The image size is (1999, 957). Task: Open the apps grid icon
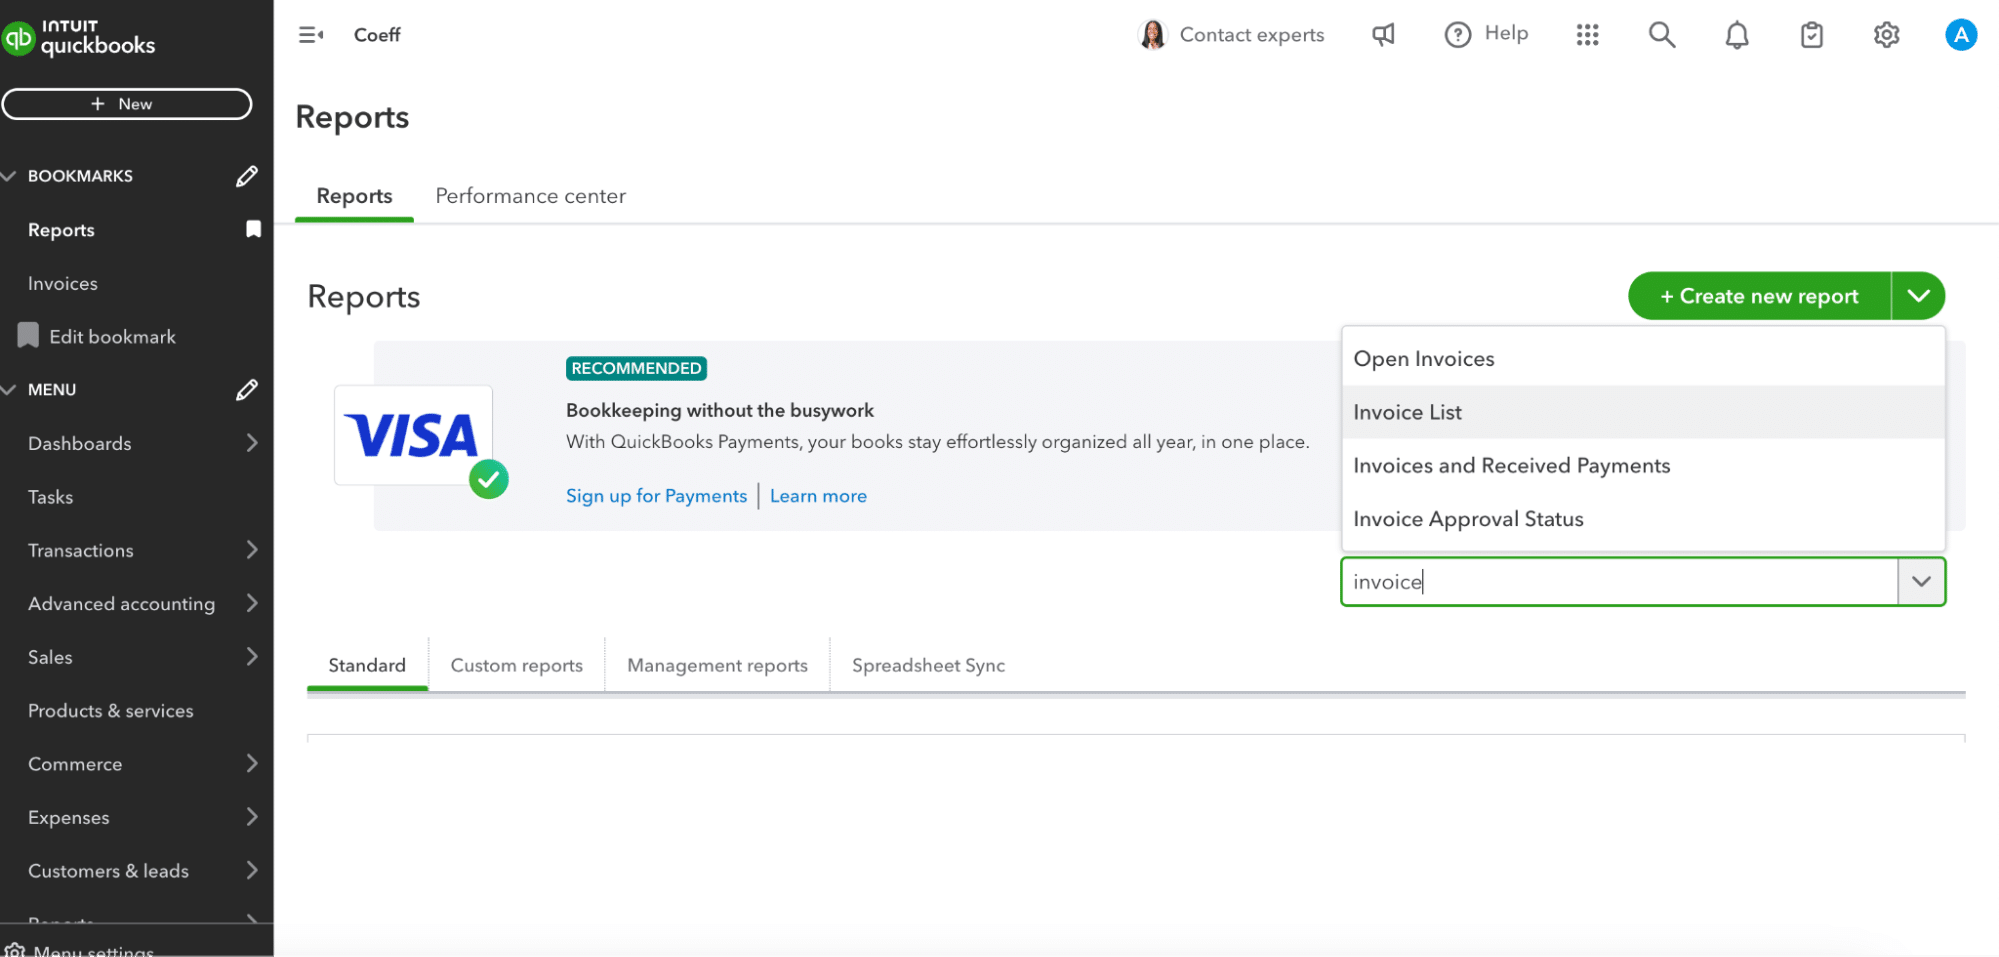1587,35
